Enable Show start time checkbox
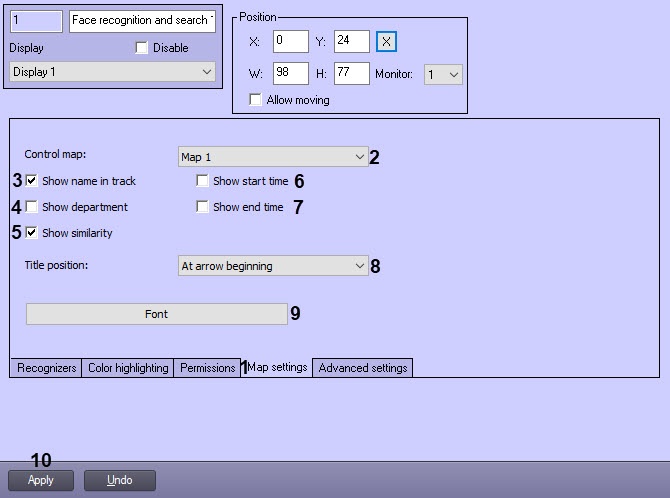Screen dimensions: 670x498 pyautogui.click(x=202, y=181)
